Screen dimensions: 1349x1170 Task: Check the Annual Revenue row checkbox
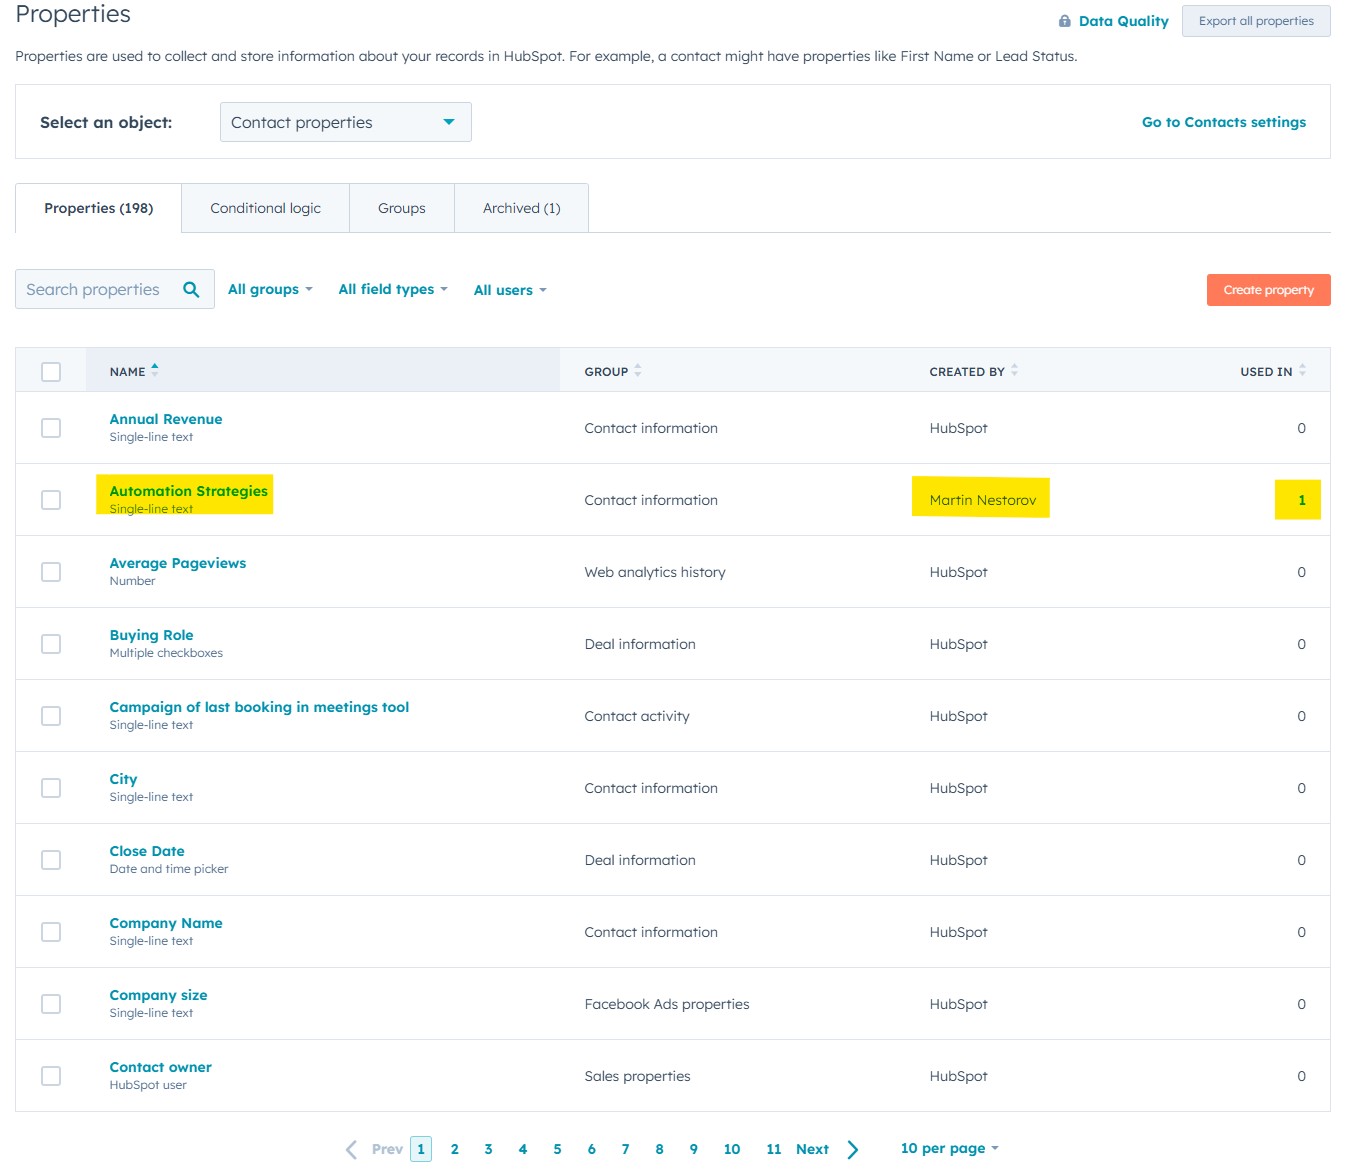(x=51, y=428)
